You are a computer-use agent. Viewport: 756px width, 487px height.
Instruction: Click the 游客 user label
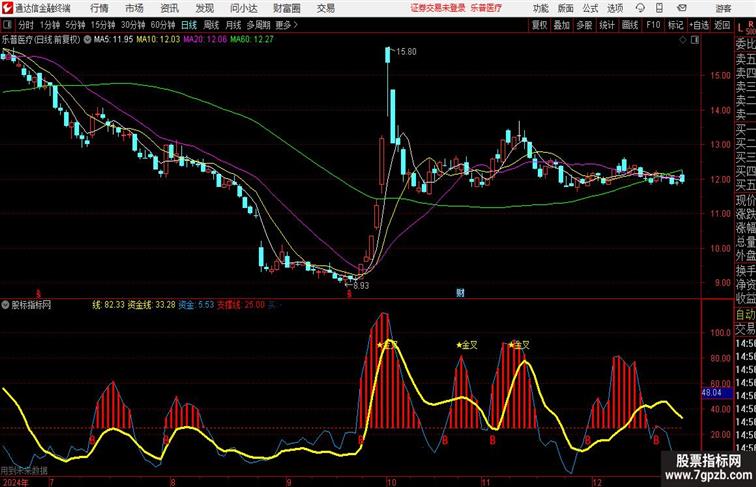click(x=723, y=9)
